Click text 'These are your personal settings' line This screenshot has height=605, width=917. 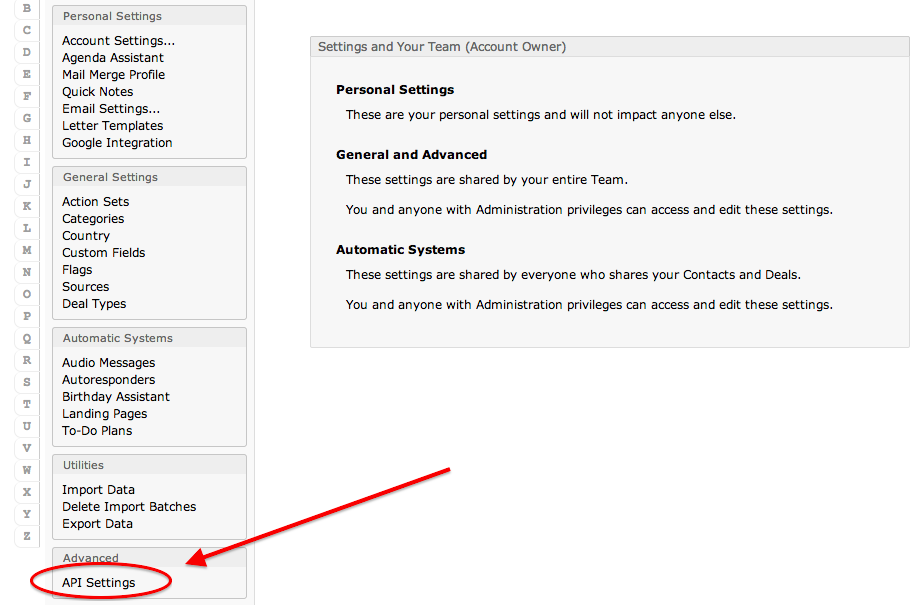pyautogui.click(x=540, y=115)
